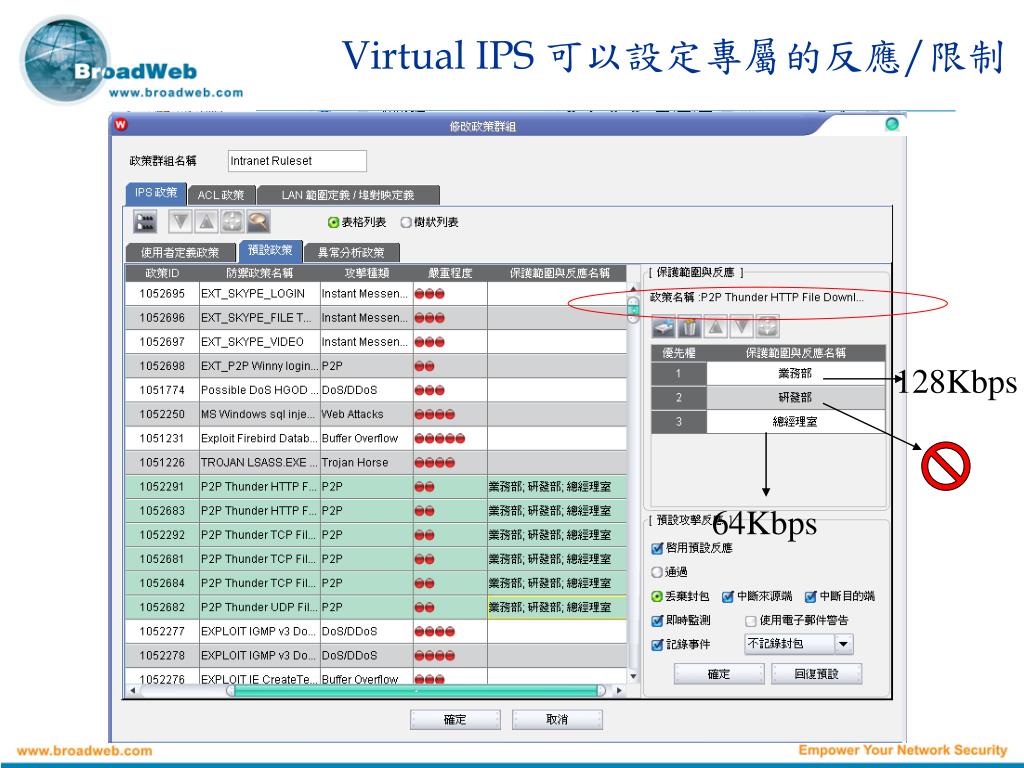
Task: Click the 政策ID column header
Action: pos(162,273)
